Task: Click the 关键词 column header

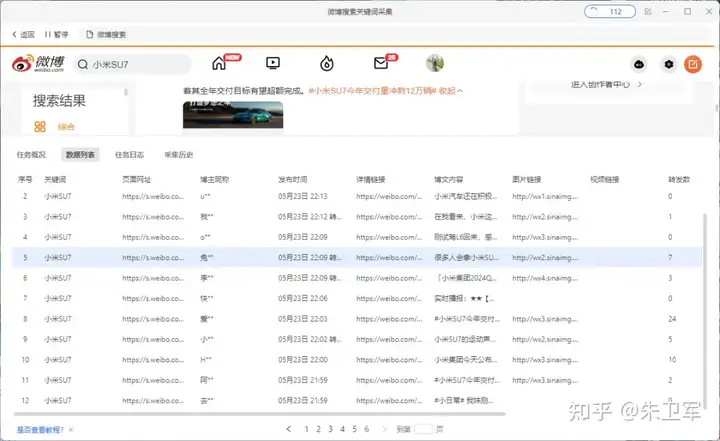Action: [55, 179]
